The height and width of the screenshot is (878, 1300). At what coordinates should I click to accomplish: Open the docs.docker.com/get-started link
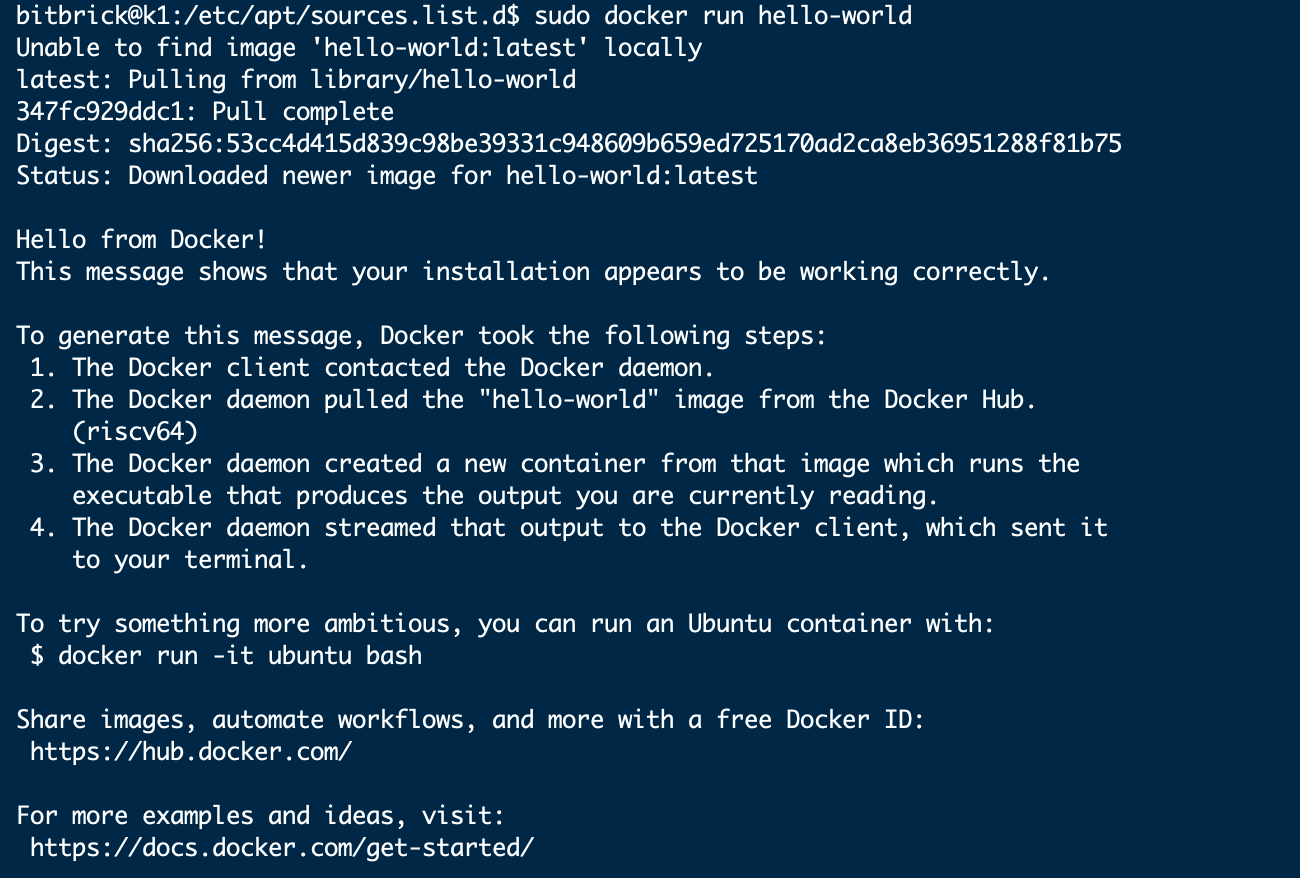point(282,848)
